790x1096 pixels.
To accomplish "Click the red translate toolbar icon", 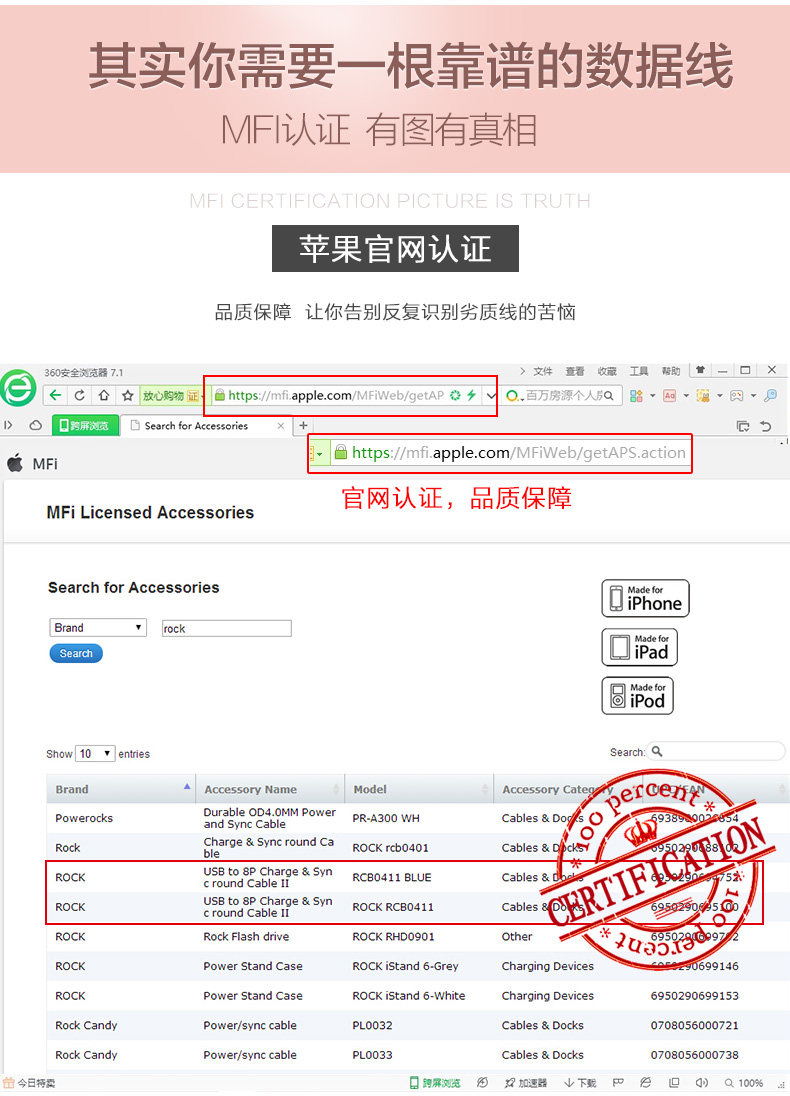I will (x=669, y=396).
